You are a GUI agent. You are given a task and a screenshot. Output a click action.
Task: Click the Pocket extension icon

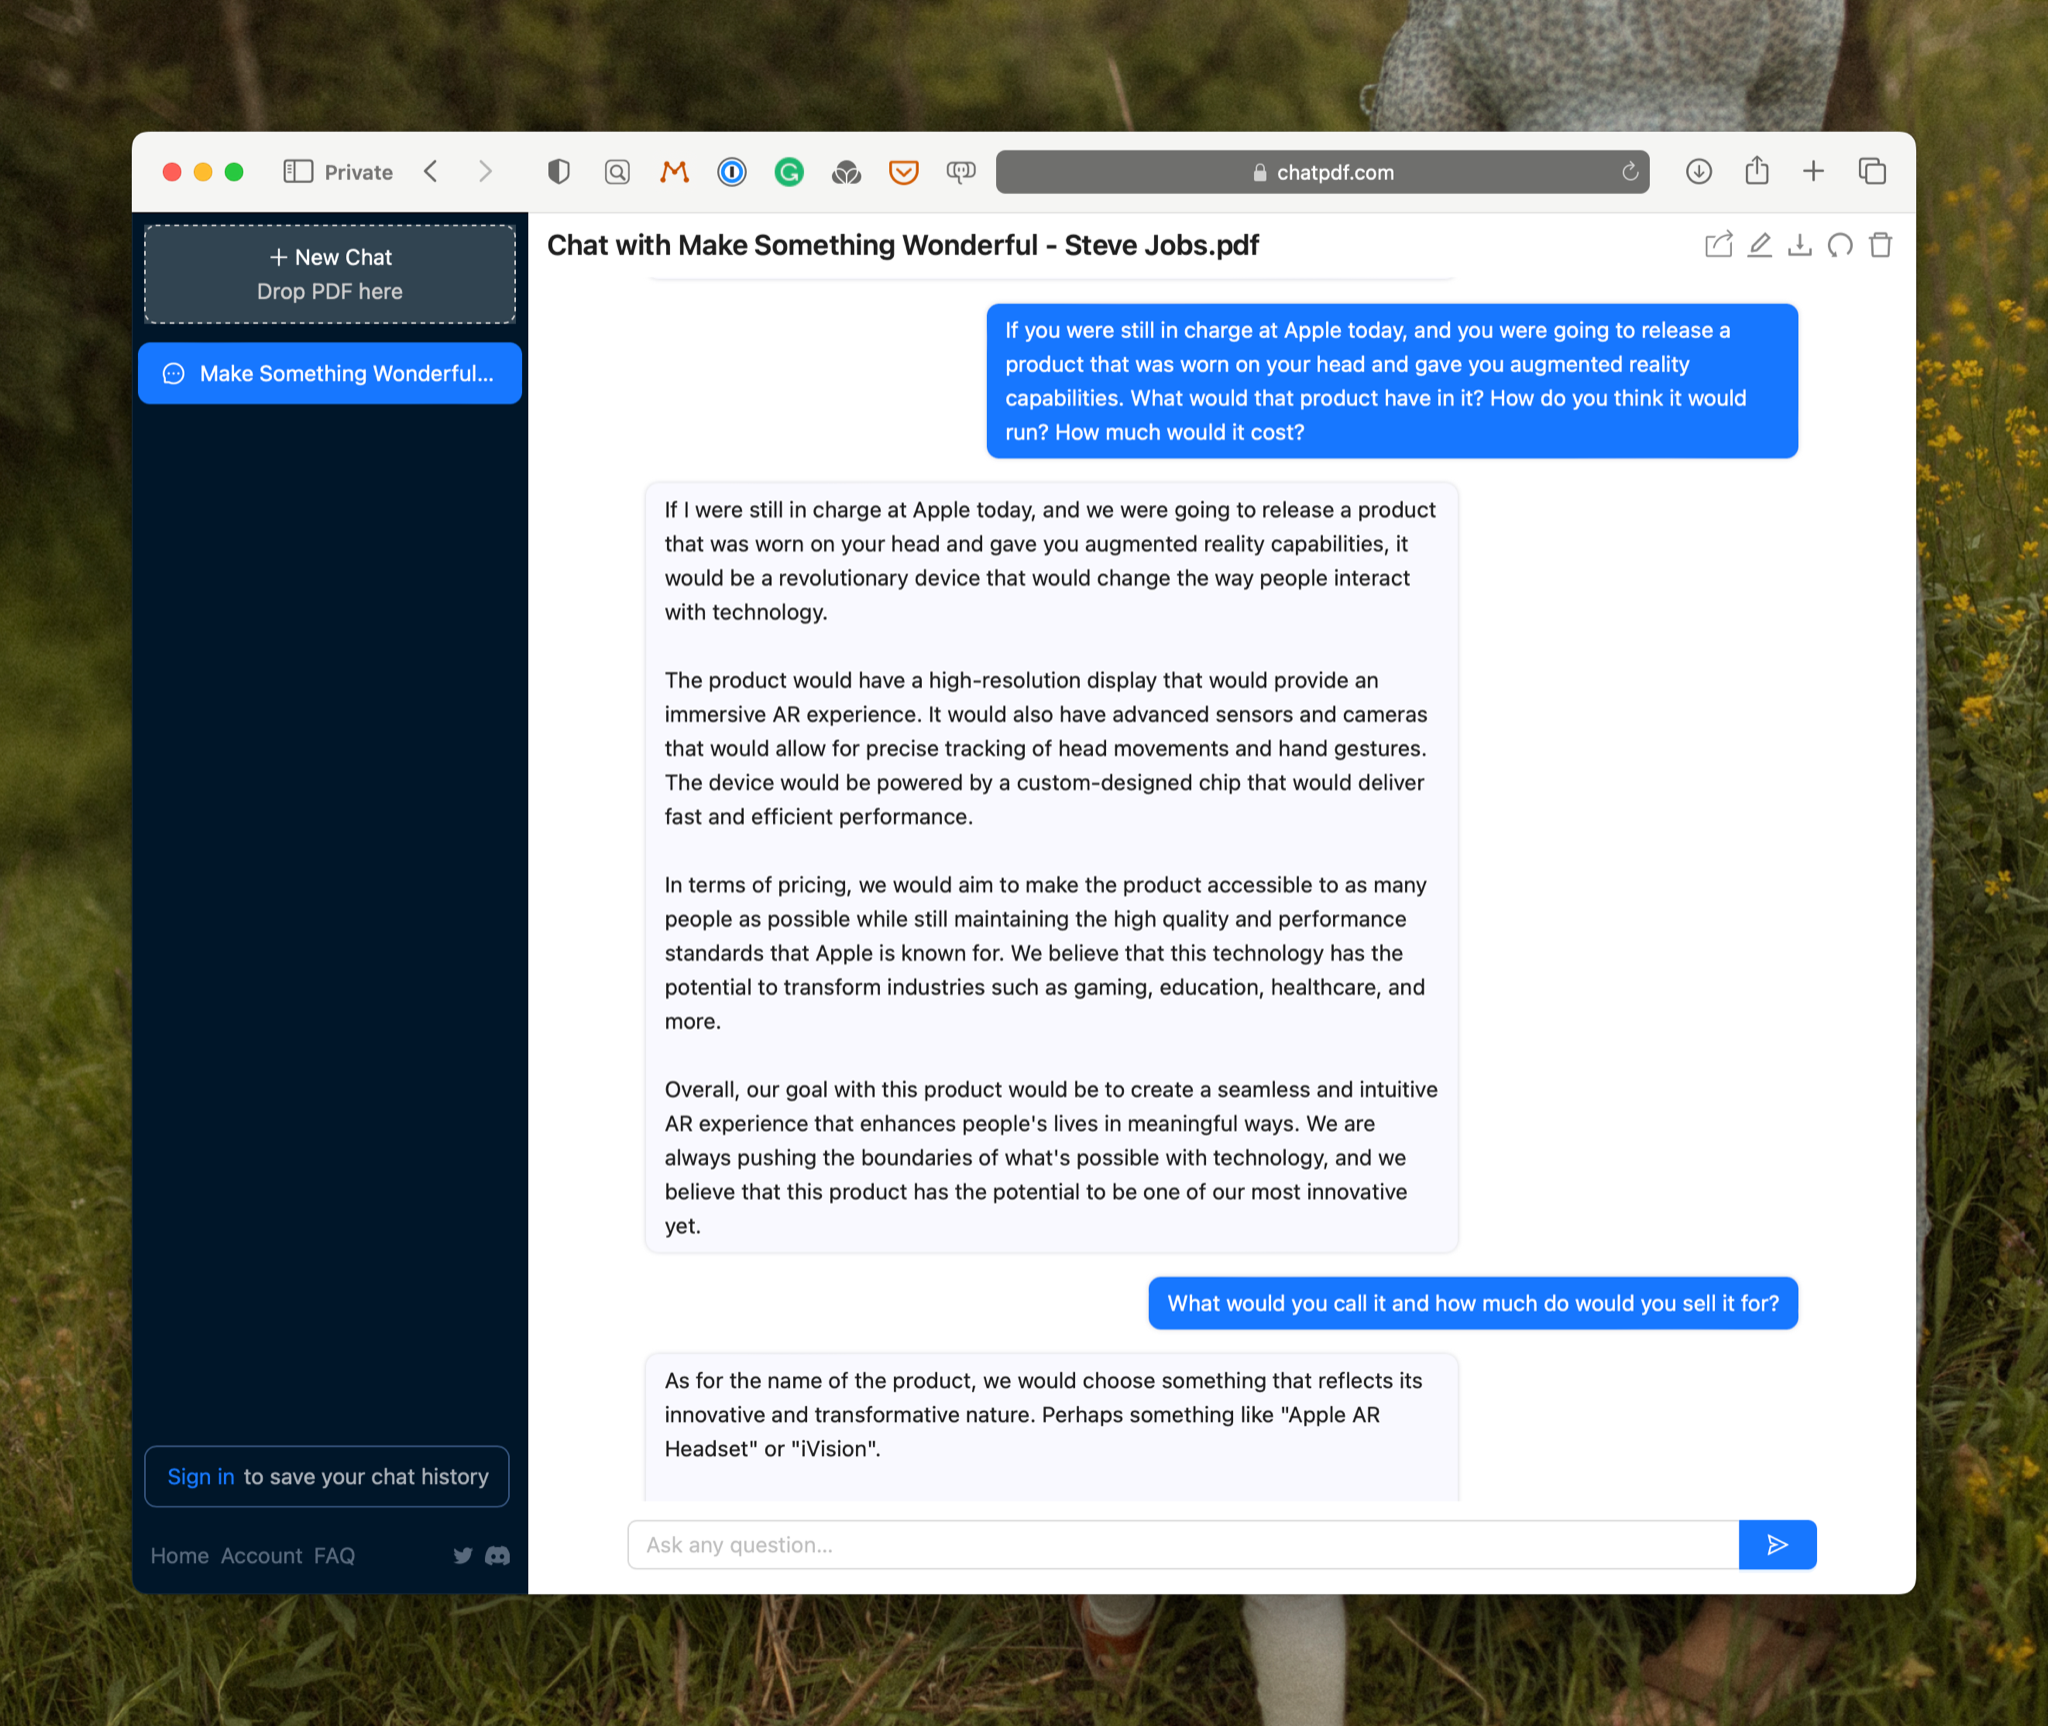tap(903, 172)
